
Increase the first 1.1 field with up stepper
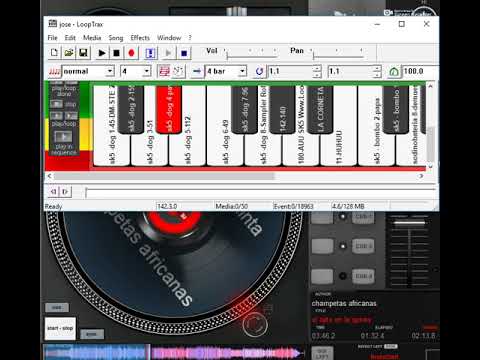tap(317, 68)
